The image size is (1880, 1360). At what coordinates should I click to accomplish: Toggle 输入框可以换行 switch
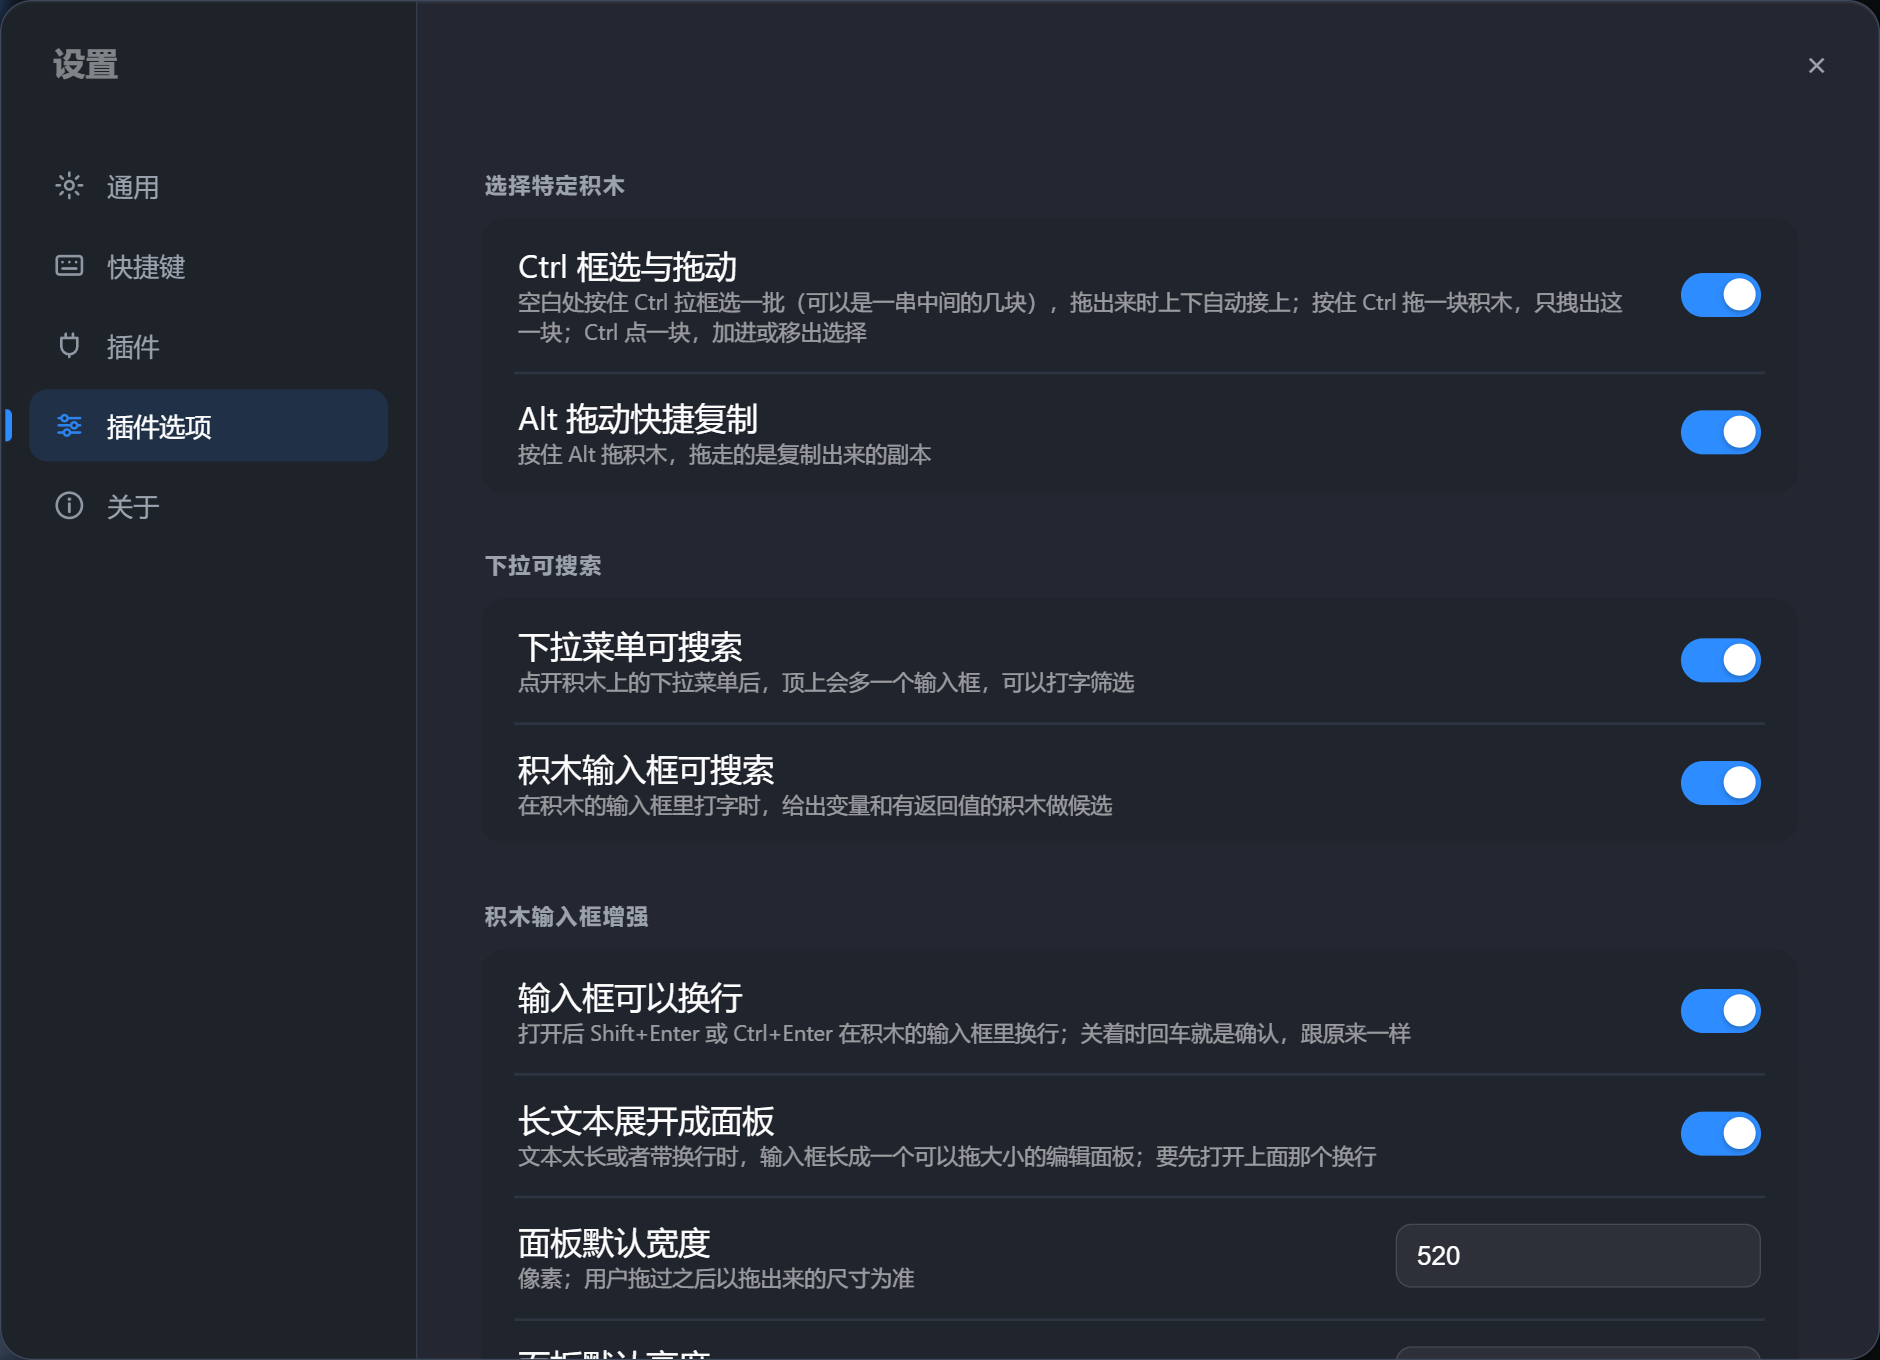pos(1720,1011)
